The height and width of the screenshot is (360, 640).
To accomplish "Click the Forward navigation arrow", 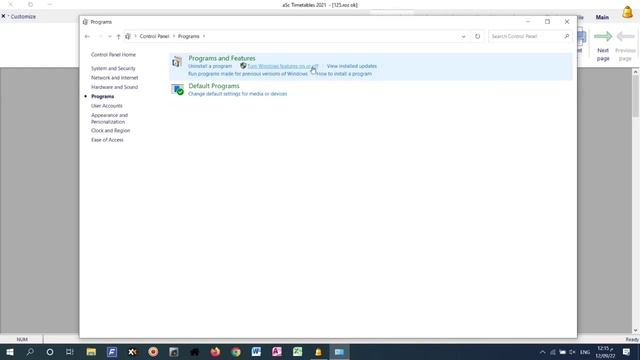I will (100, 36).
